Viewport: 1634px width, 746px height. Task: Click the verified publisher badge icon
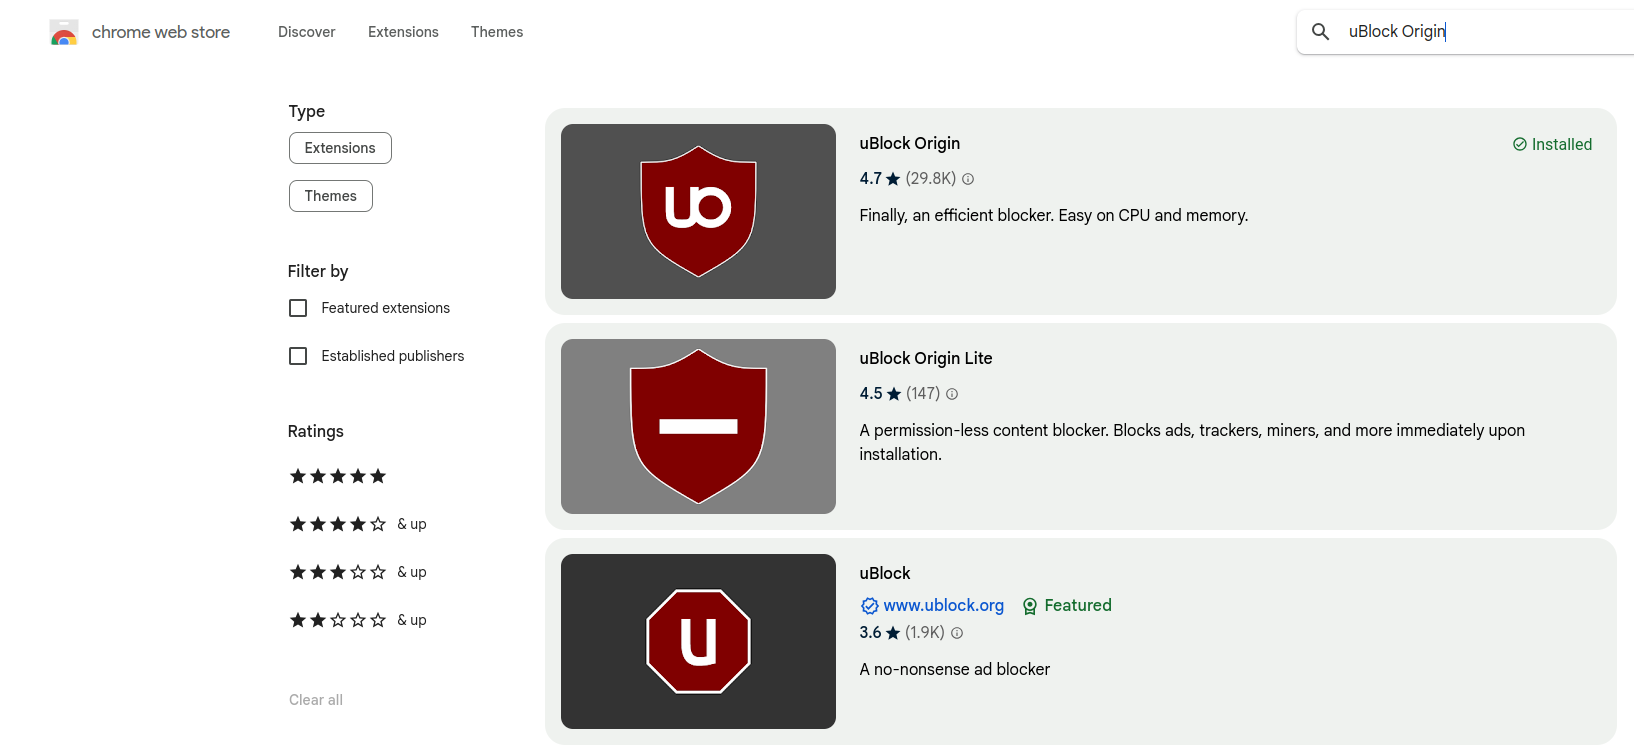tap(870, 606)
